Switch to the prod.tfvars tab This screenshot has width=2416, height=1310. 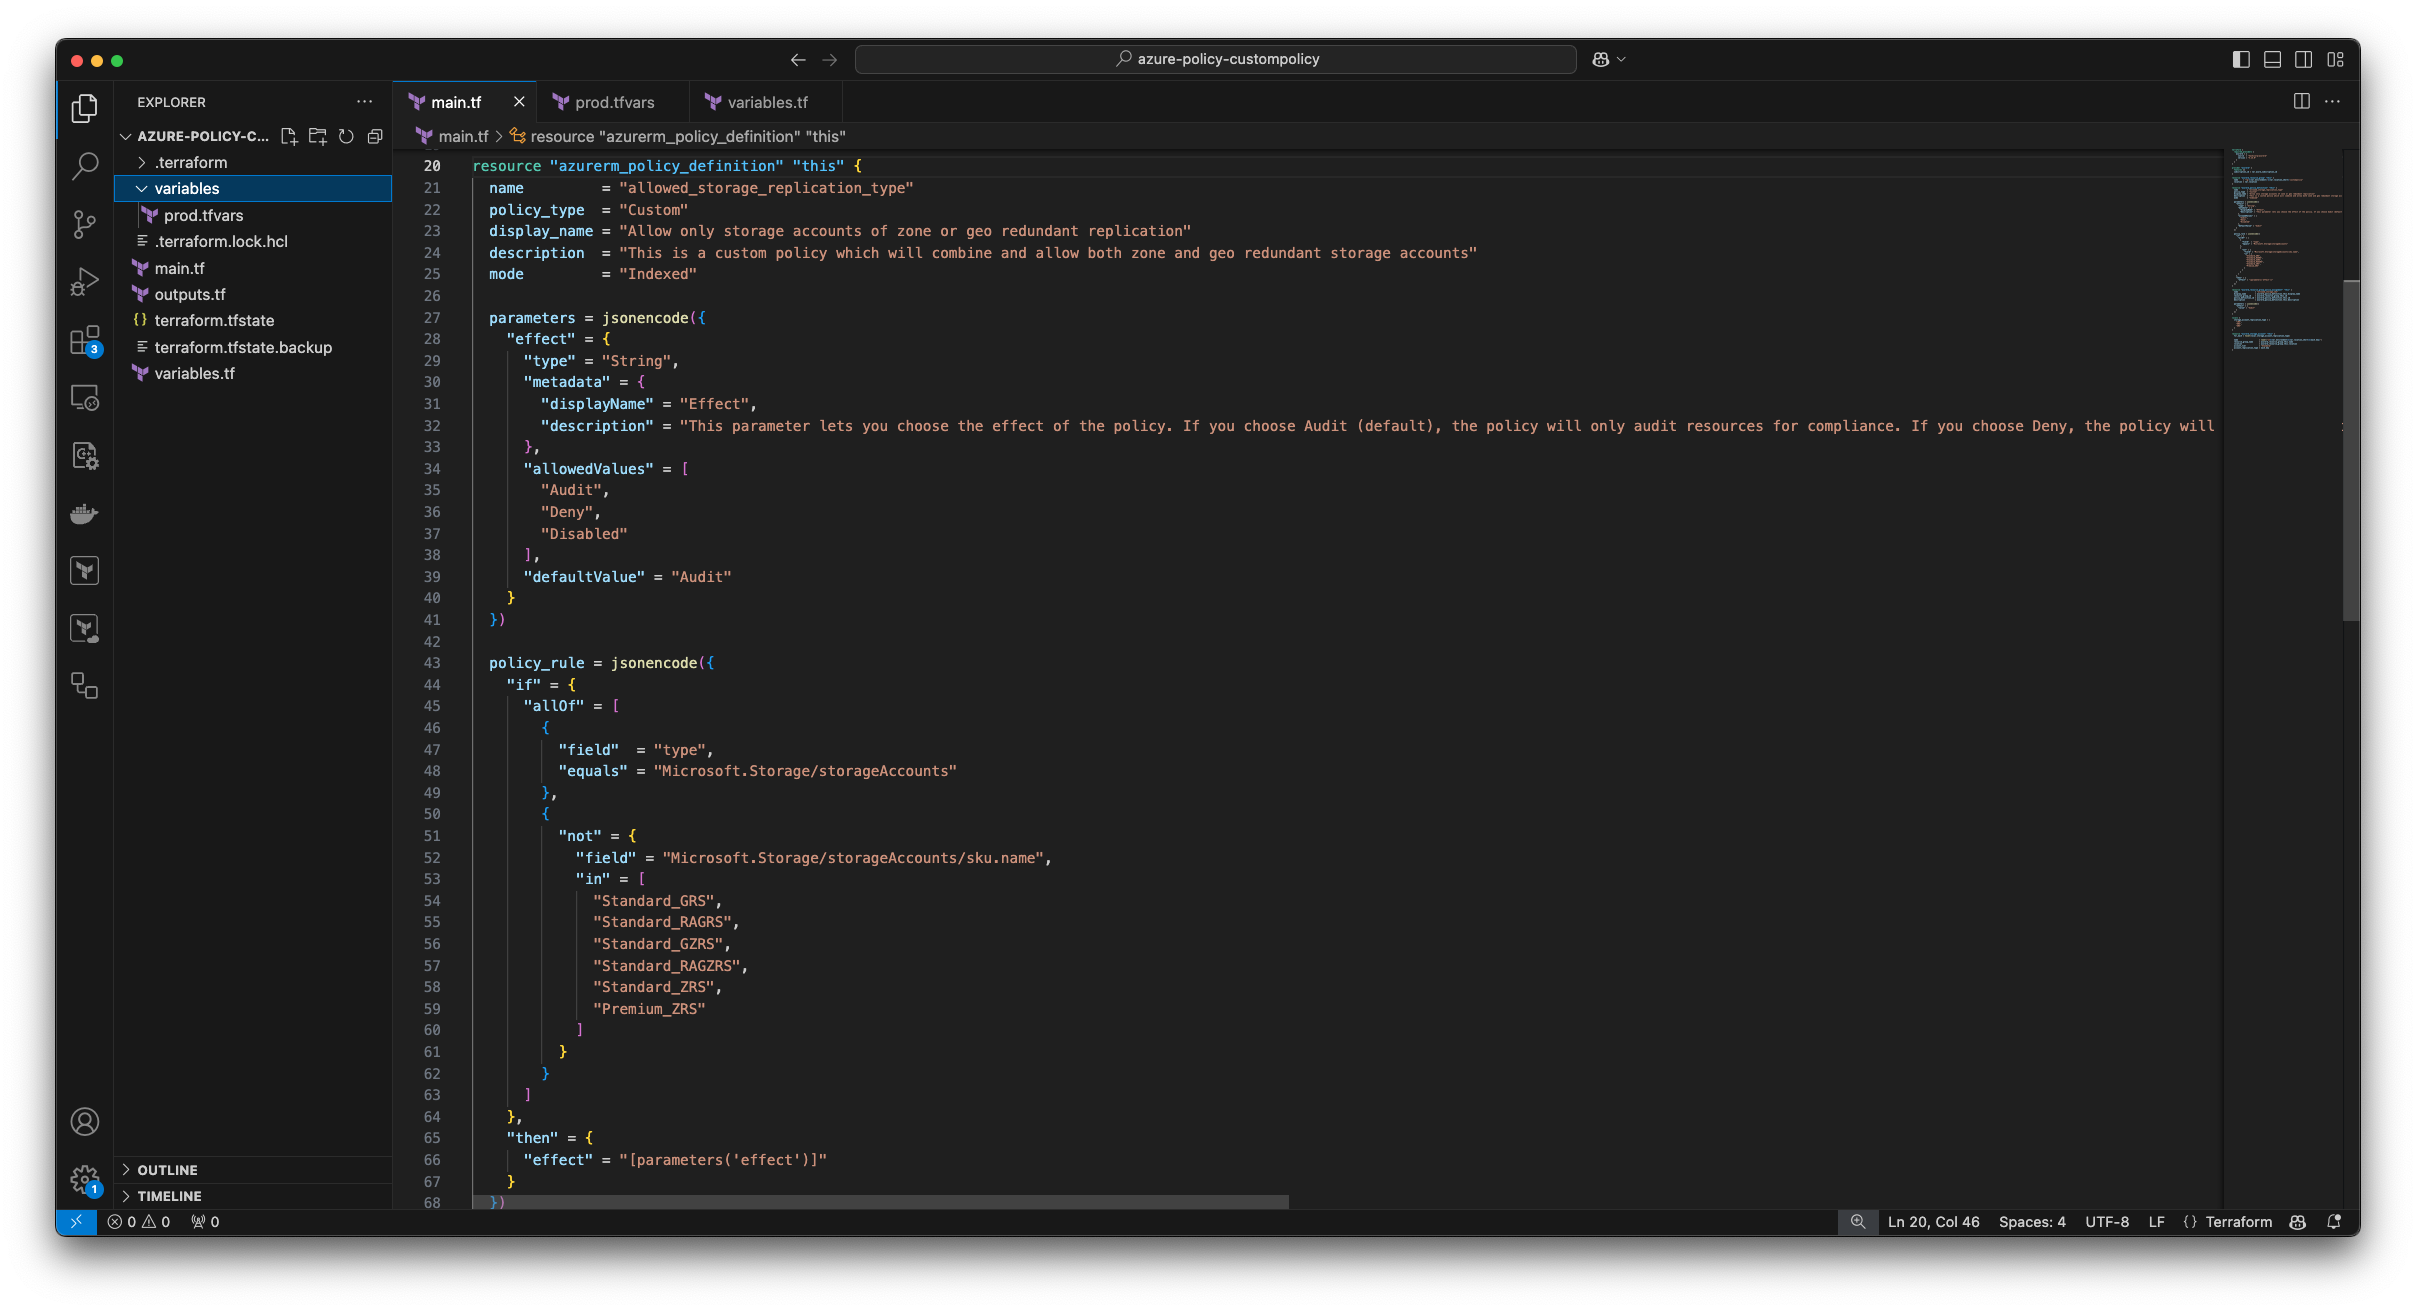point(614,101)
